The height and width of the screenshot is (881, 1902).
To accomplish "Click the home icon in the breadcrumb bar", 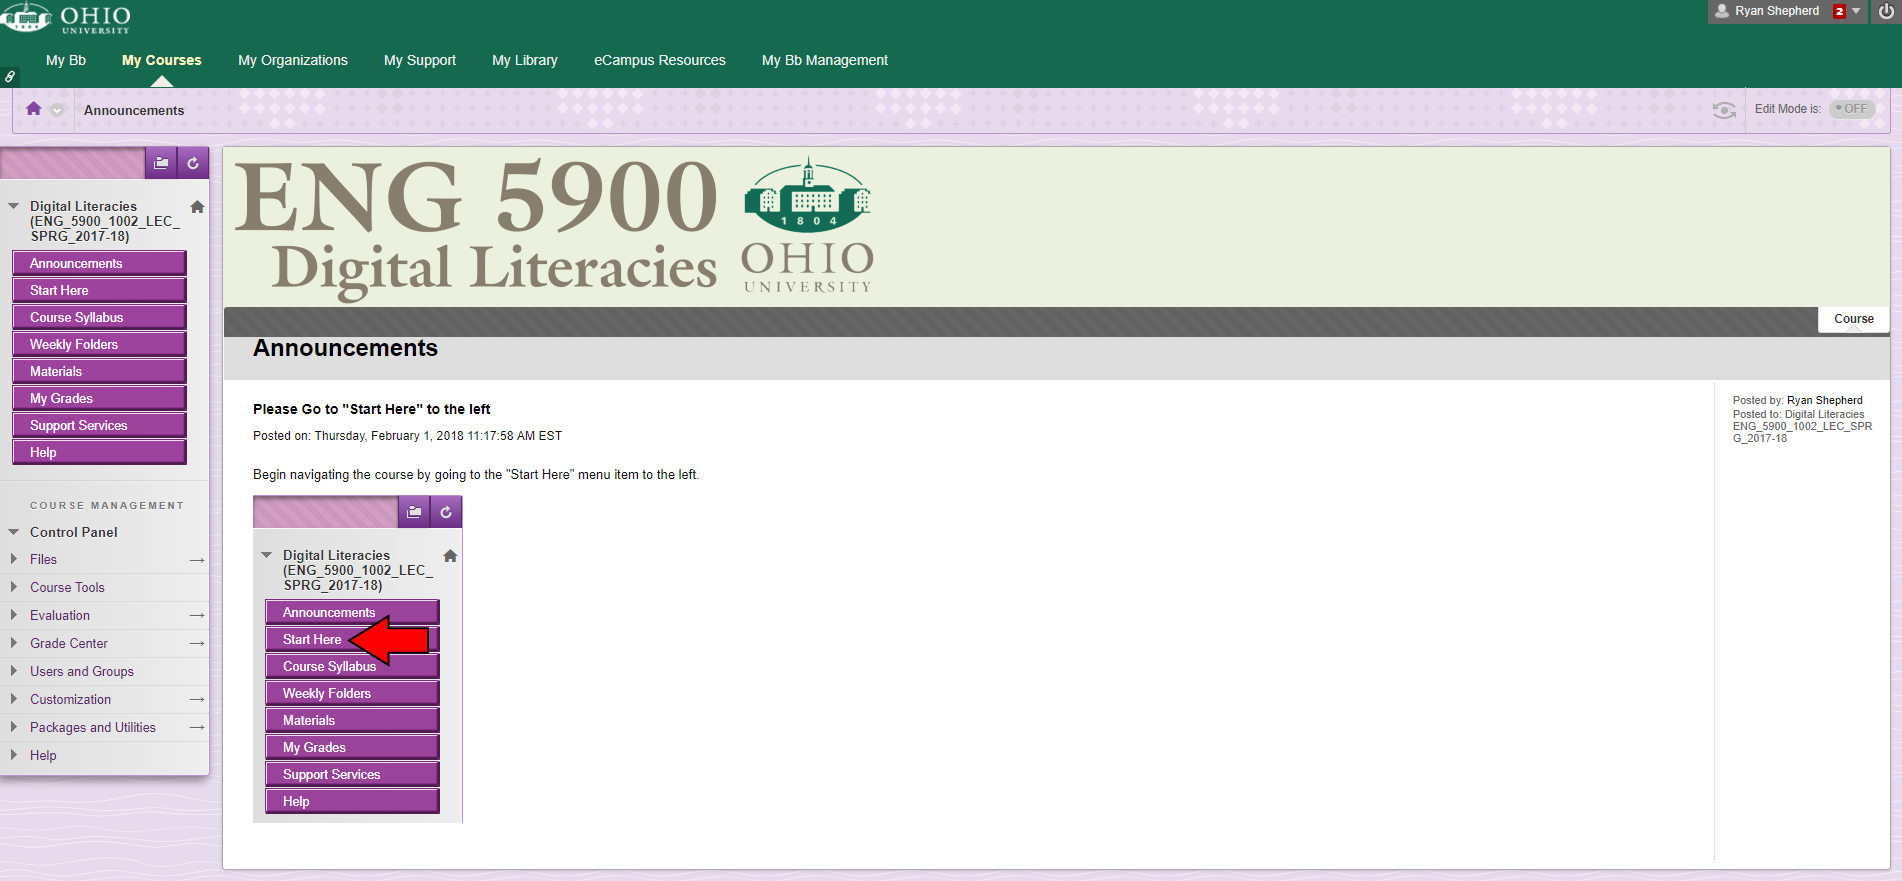I will pos(33,109).
